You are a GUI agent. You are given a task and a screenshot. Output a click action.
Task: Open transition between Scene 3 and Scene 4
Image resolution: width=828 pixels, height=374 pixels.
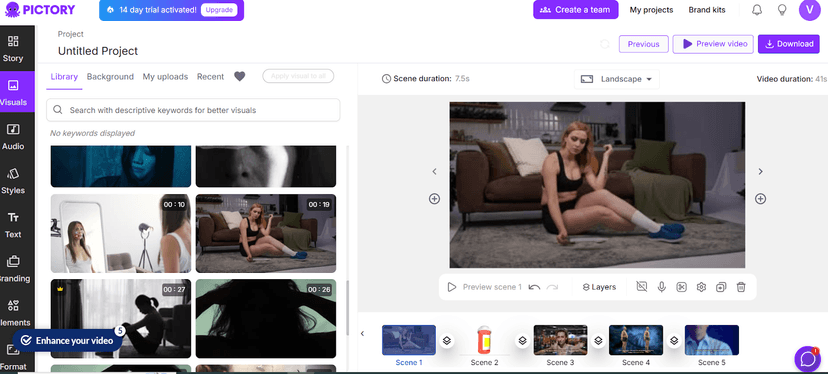point(598,341)
